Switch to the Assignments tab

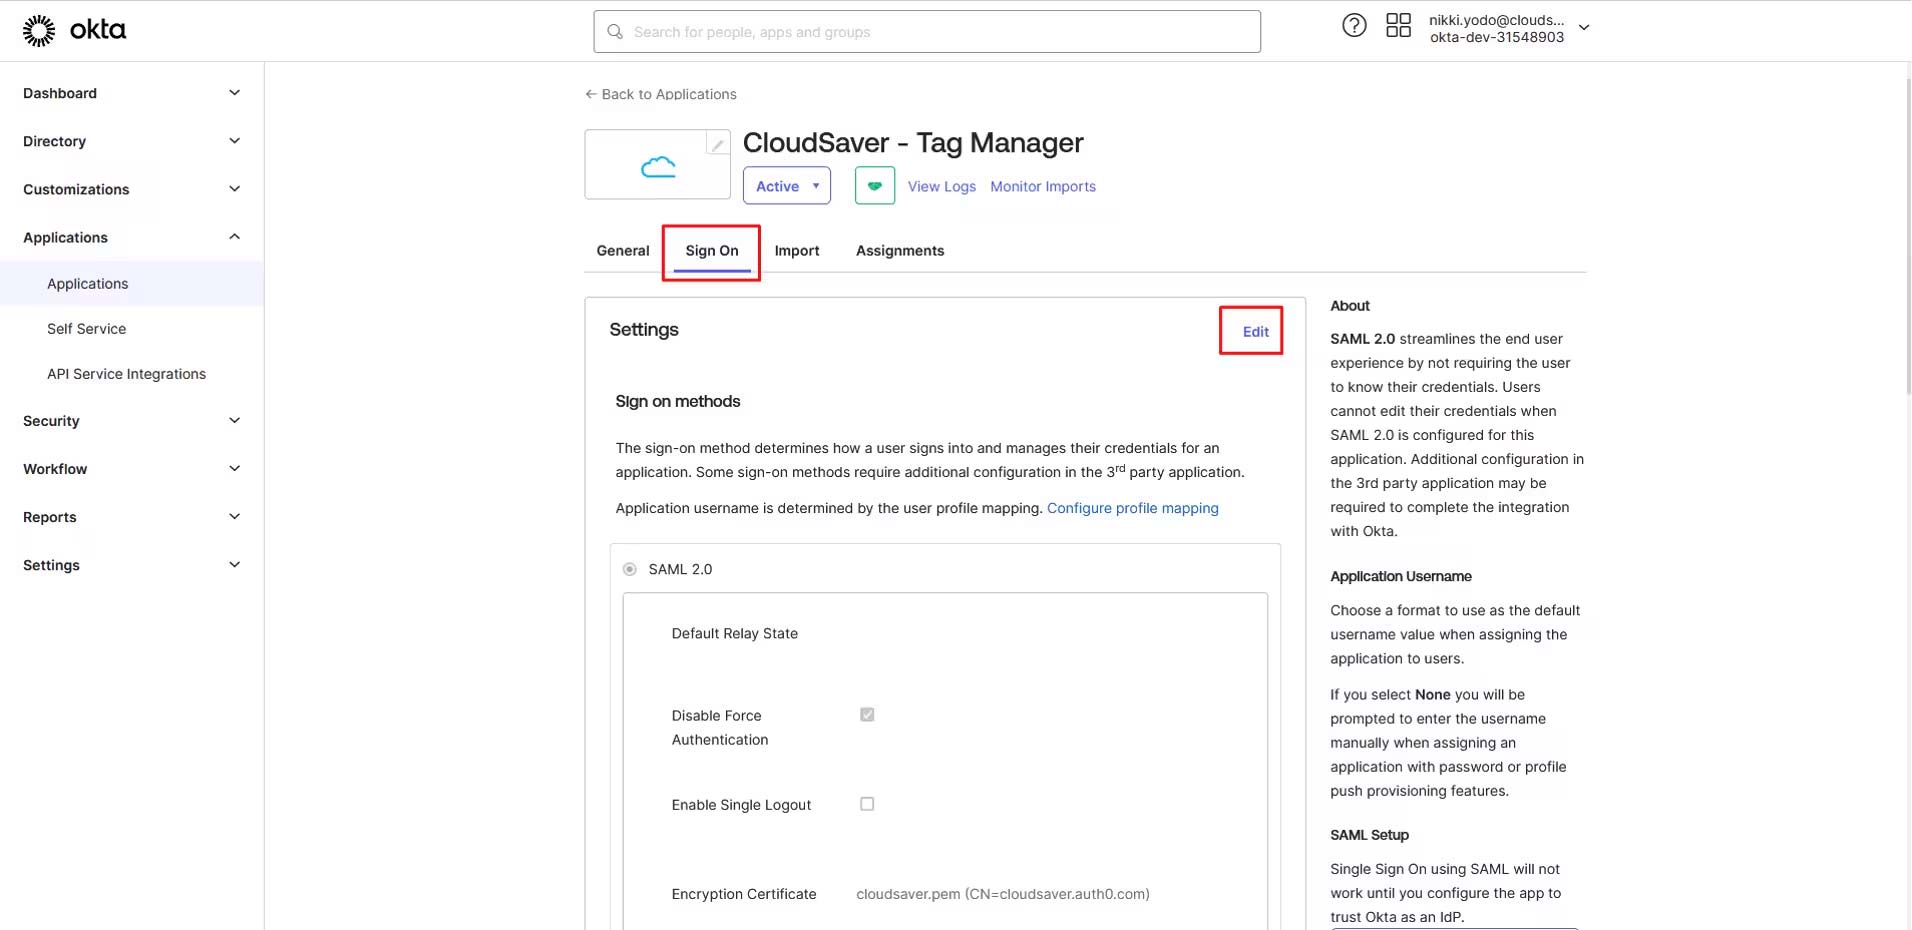click(x=899, y=251)
